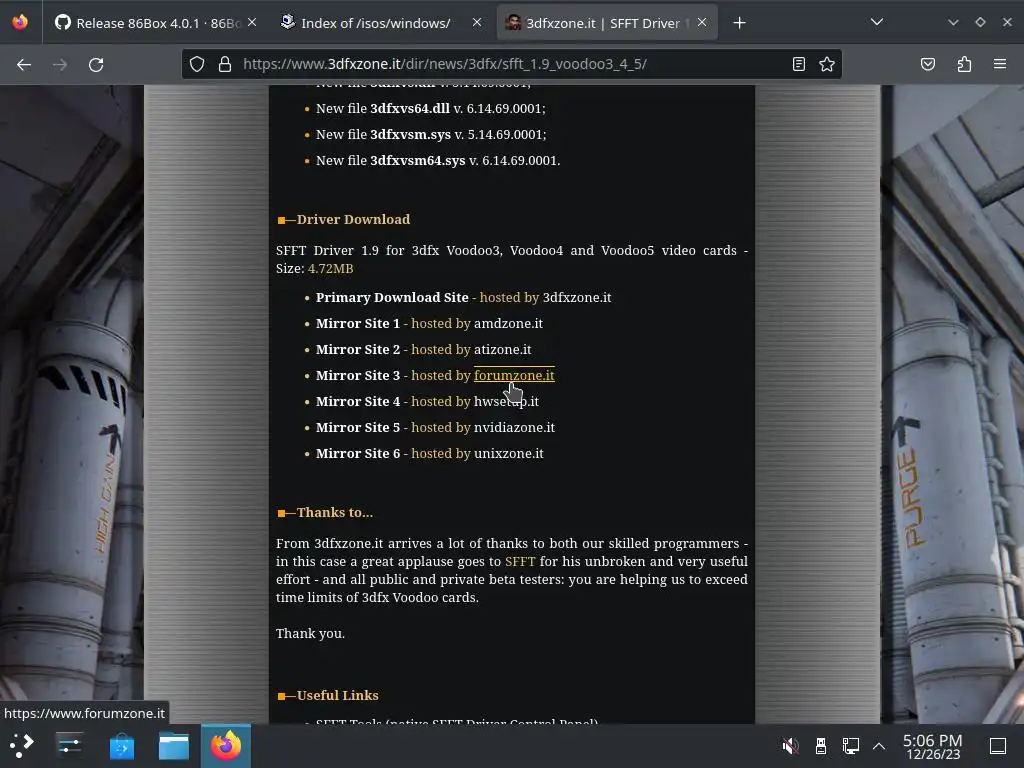Click the Driver Download heading

[x=353, y=219]
